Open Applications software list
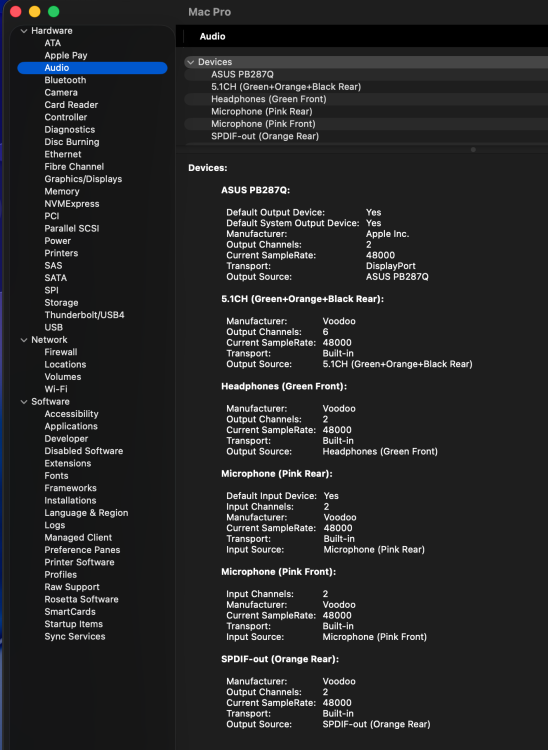This screenshot has height=750, width=548. (71, 427)
